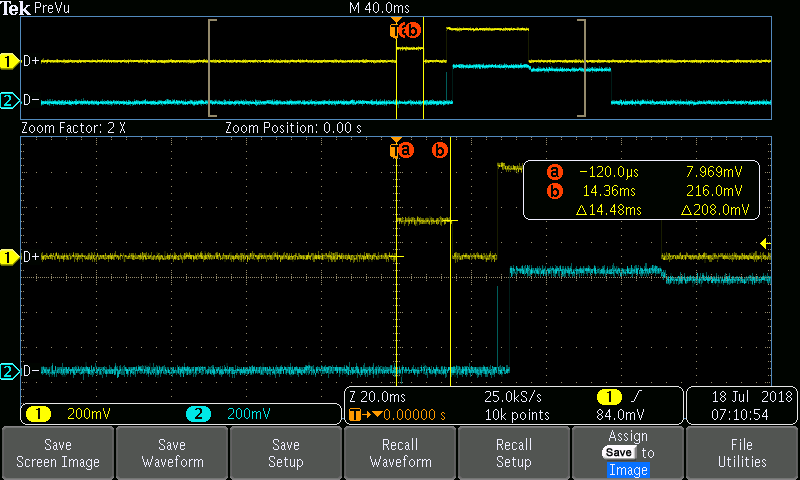
Task: Choose Assign Save to Image button
Action: point(628,453)
